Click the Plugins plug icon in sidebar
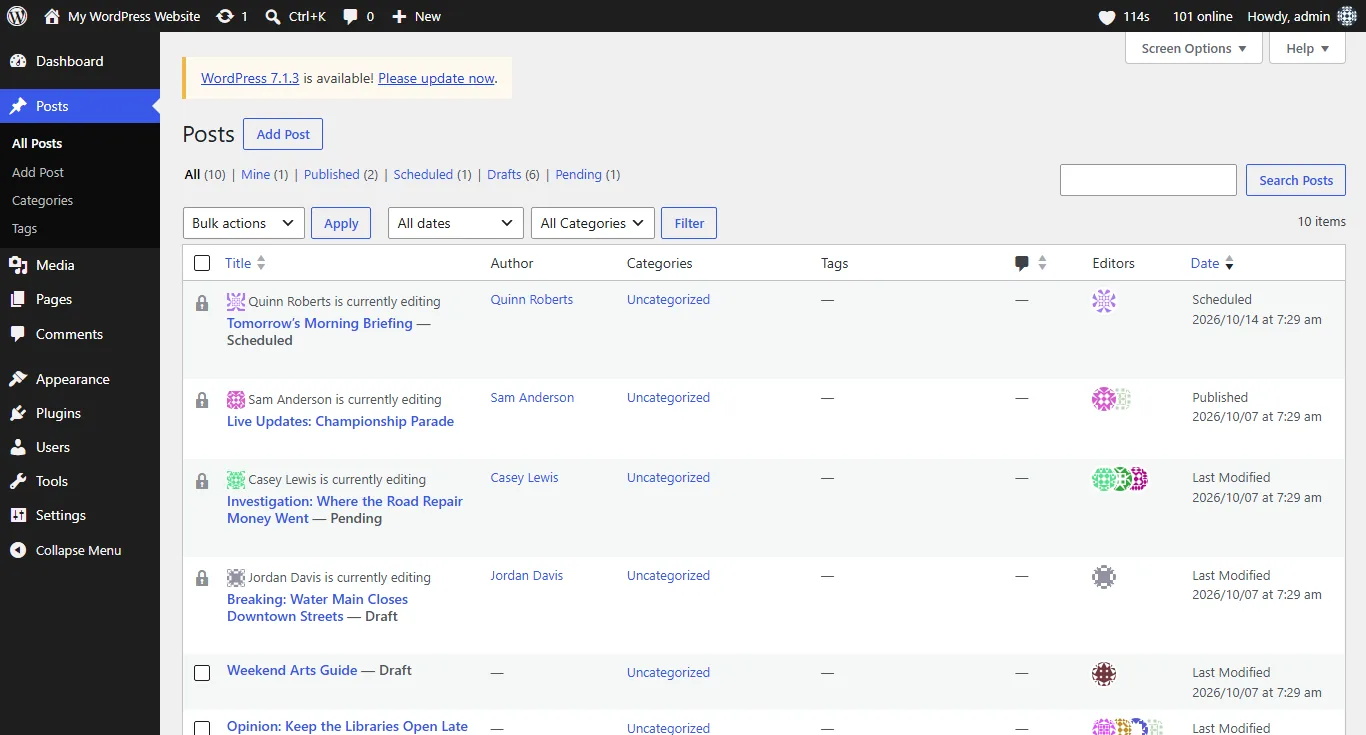 click(18, 413)
